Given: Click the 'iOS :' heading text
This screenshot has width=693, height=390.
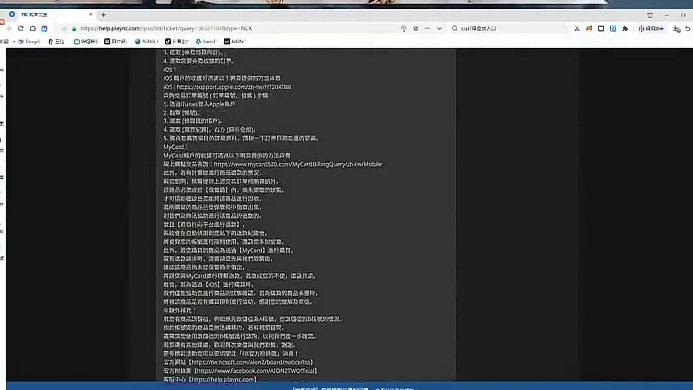Looking at the screenshot, I should pos(169,69).
